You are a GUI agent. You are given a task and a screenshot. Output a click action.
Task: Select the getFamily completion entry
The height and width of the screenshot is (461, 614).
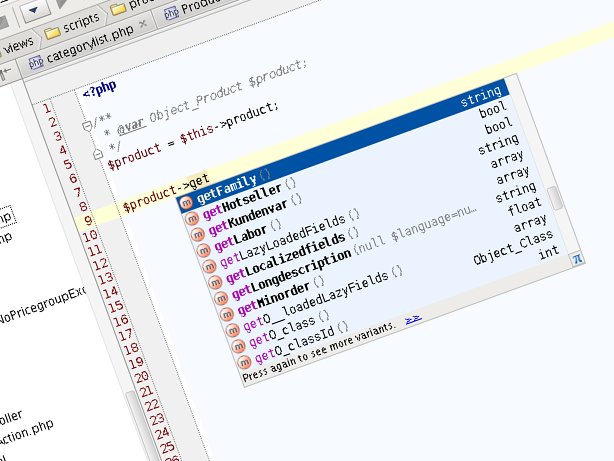tap(343, 145)
